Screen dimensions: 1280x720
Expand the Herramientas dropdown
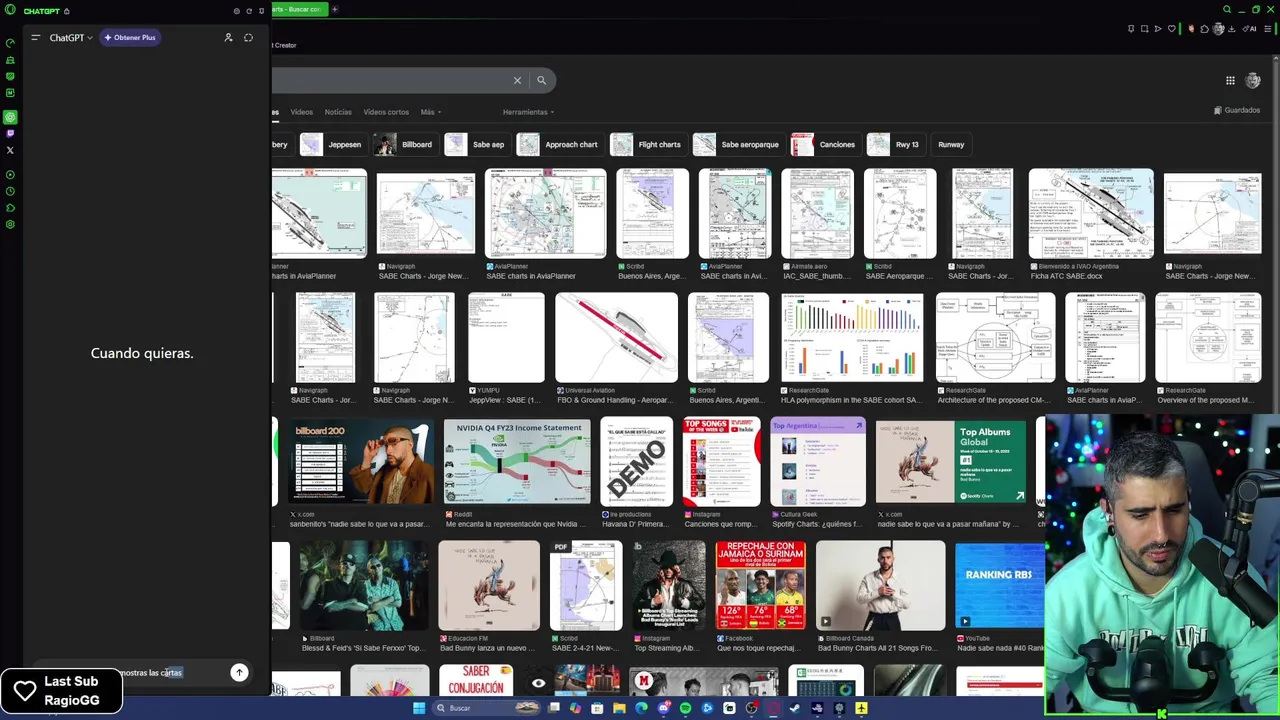(528, 112)
